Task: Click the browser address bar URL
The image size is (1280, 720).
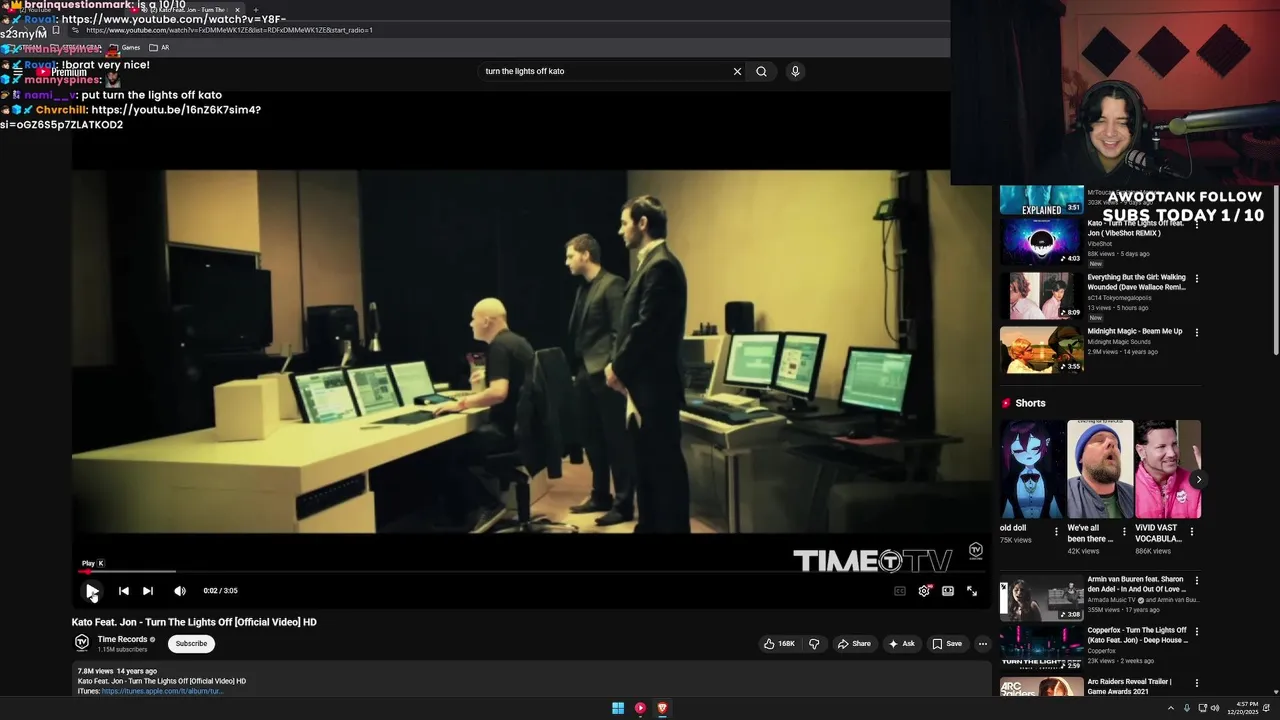Action: click(229, 30)
